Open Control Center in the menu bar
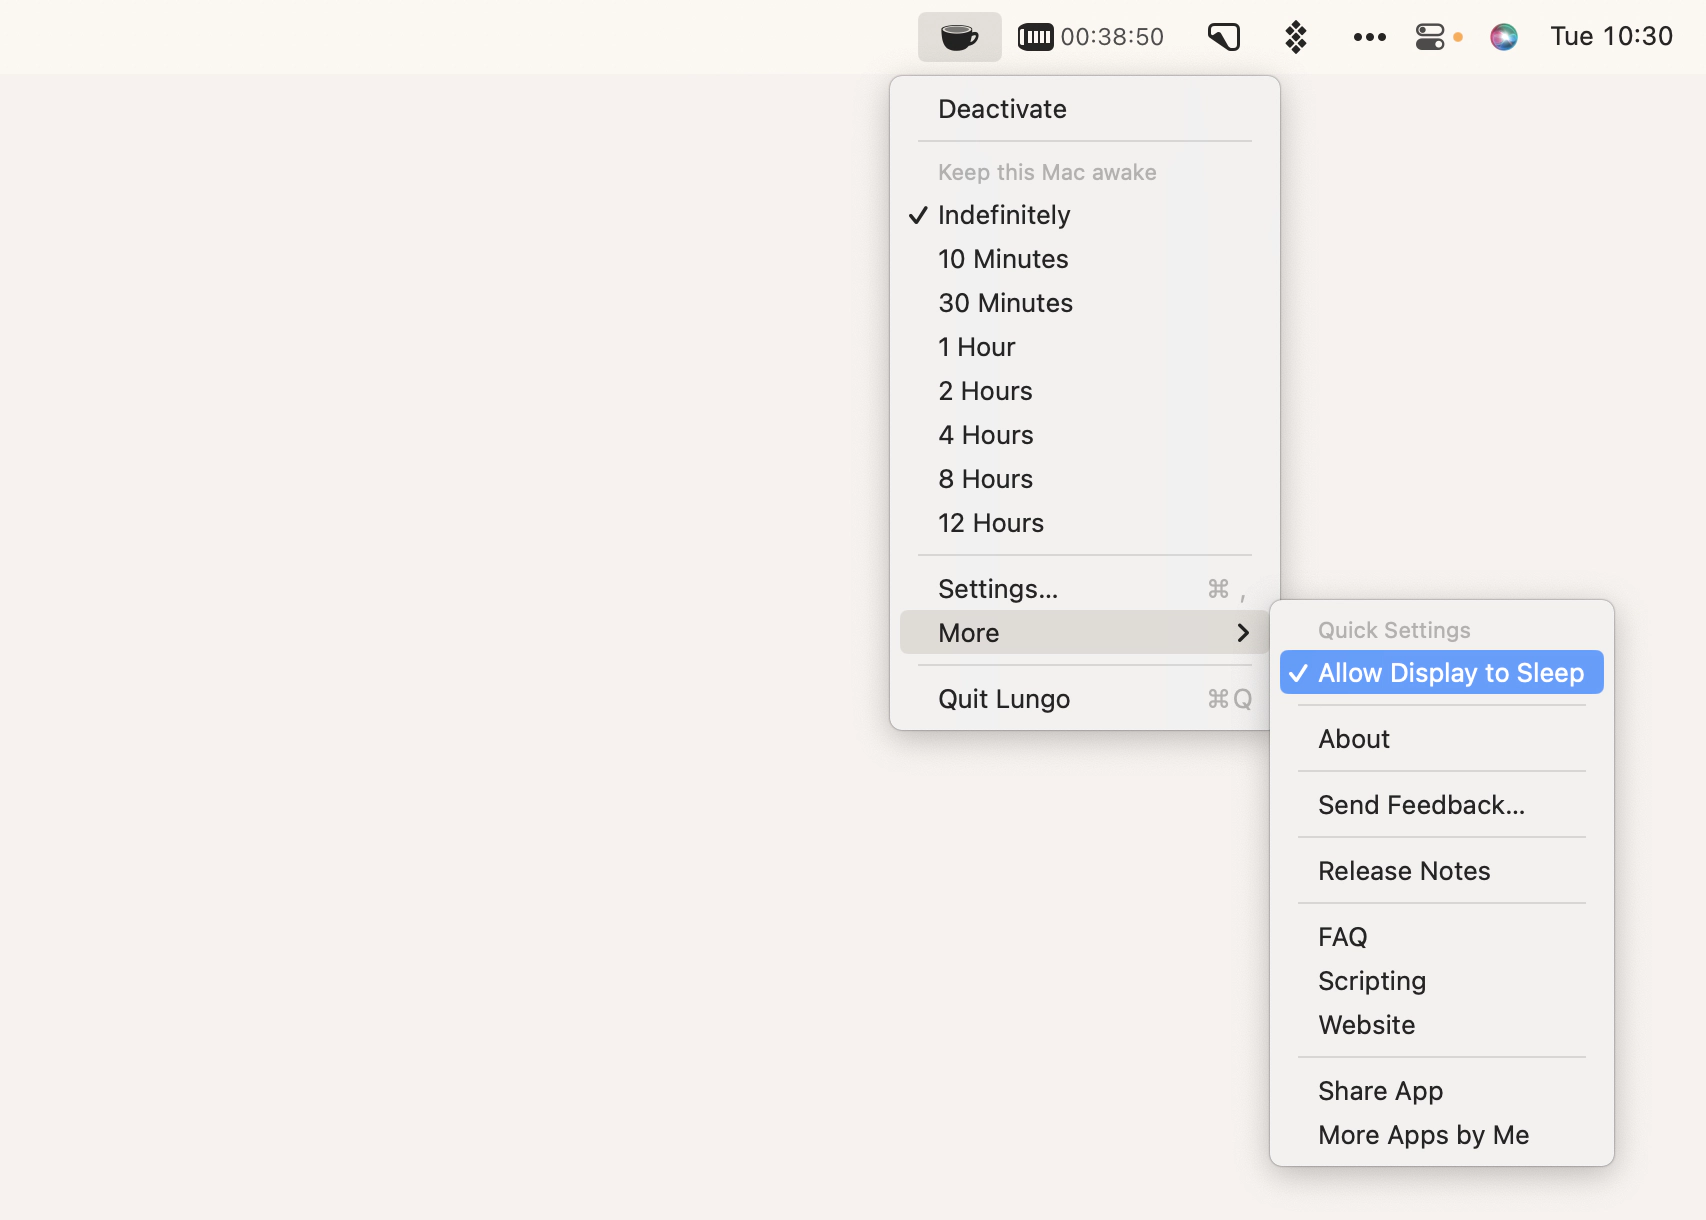Image resolution: width=1706 pixels, height=1220 pixels. click(1430, 37)
